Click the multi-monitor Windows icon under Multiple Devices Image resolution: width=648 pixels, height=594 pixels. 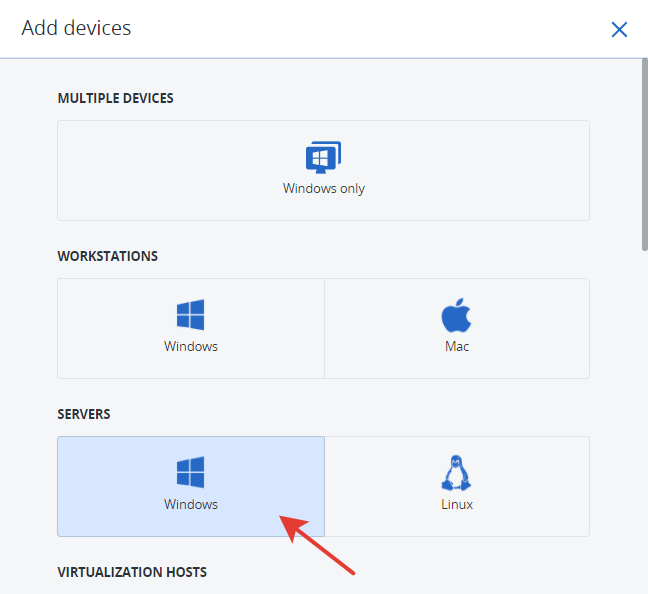pyautogui.click(x=323, y=157)
